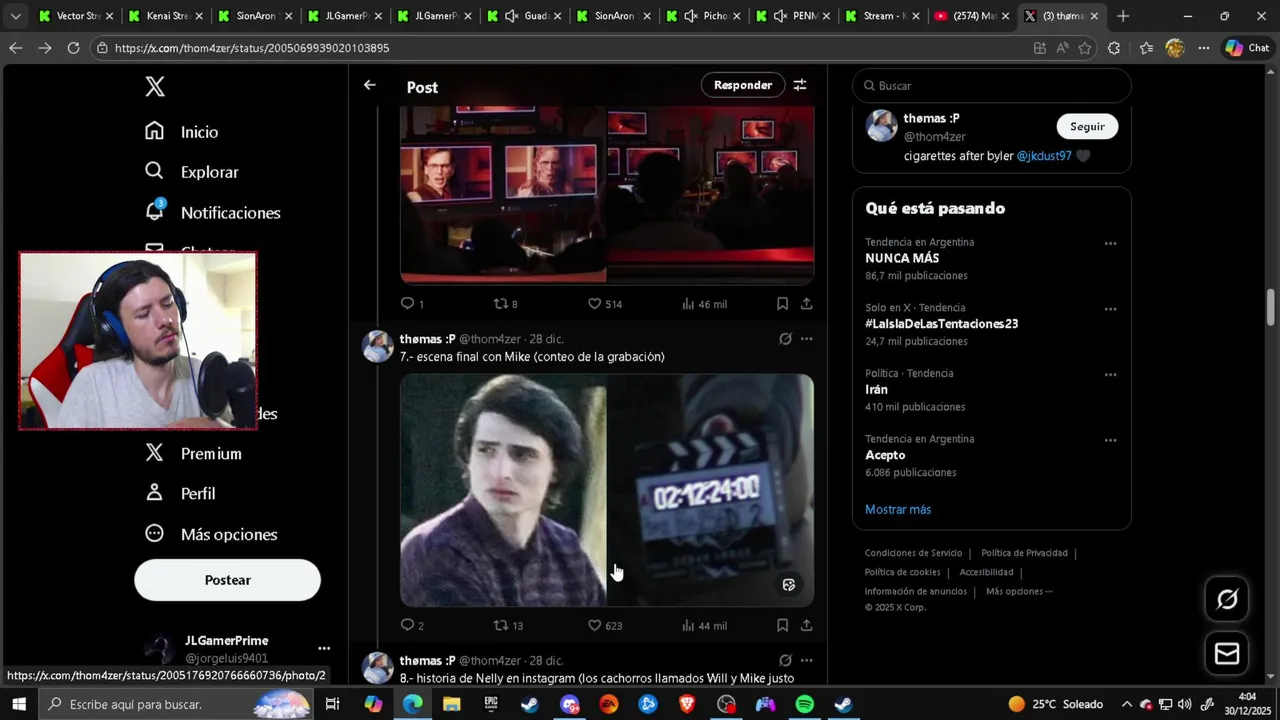Open Brave browser from the taskbar
The width and height of the screenshot is (1280, 720).
687,704
